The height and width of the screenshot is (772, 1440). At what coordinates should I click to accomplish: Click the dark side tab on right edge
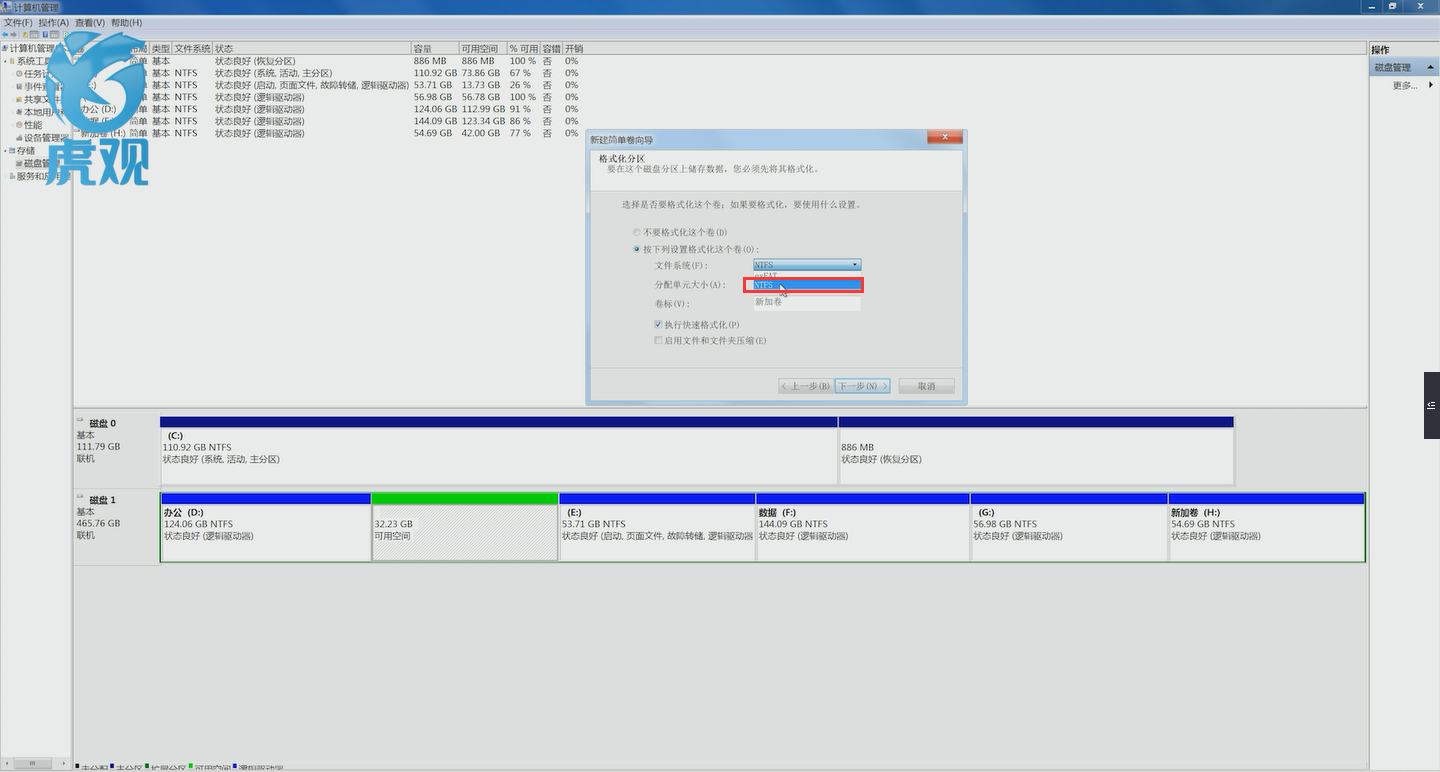[x=1432, y=405]
